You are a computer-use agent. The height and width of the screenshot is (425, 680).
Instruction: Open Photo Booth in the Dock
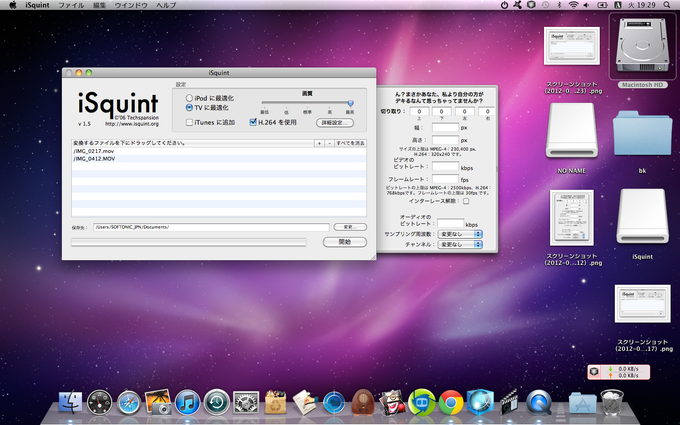point(392,402)
